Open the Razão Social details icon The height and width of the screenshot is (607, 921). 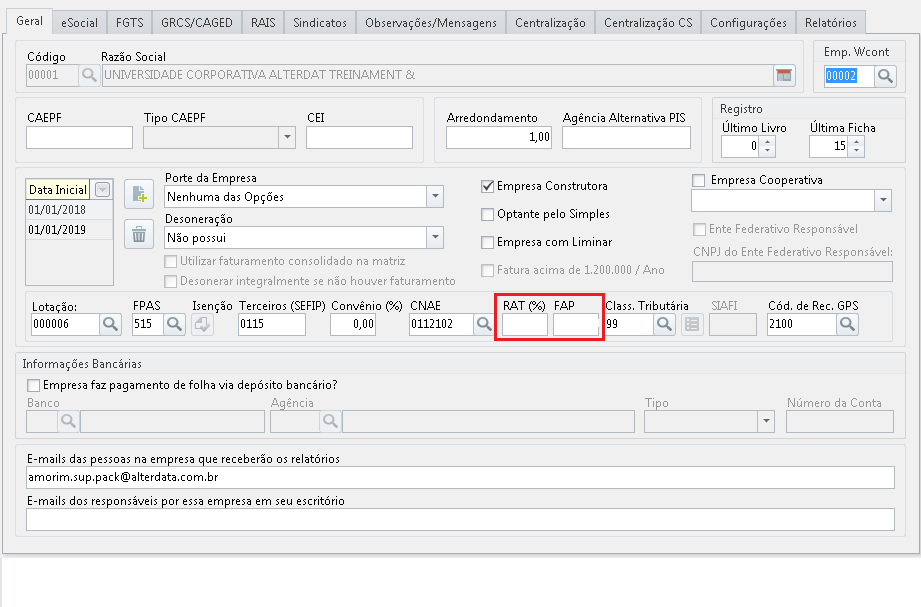tap(784, 75)
